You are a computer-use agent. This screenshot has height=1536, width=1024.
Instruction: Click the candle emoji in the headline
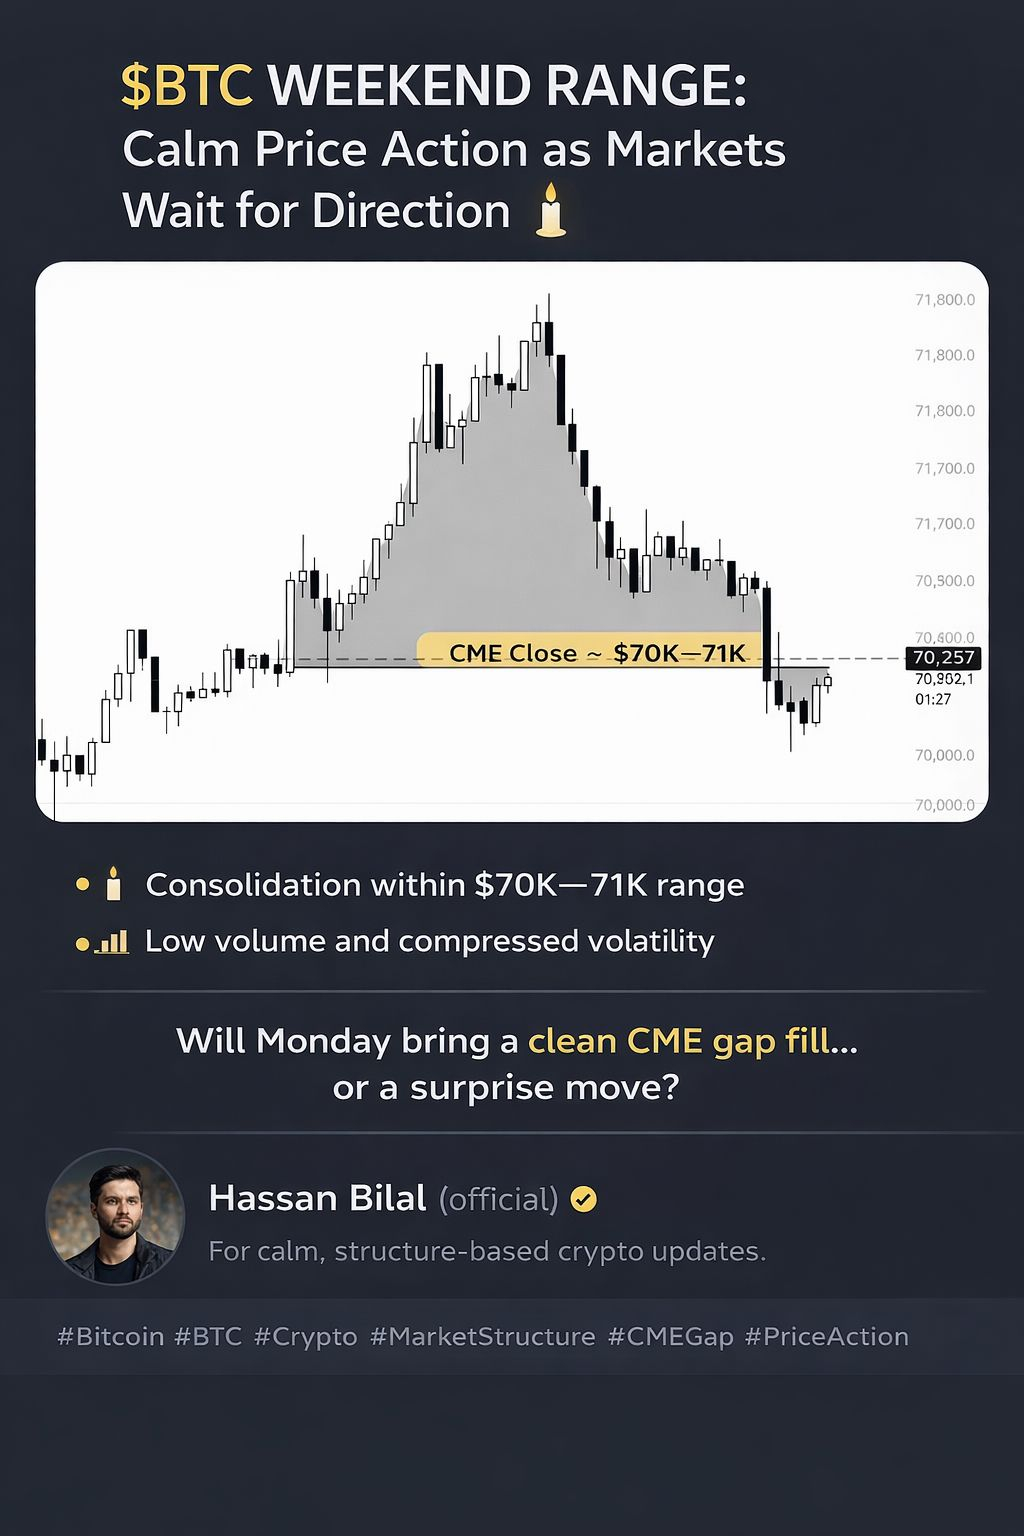(551, 210)
